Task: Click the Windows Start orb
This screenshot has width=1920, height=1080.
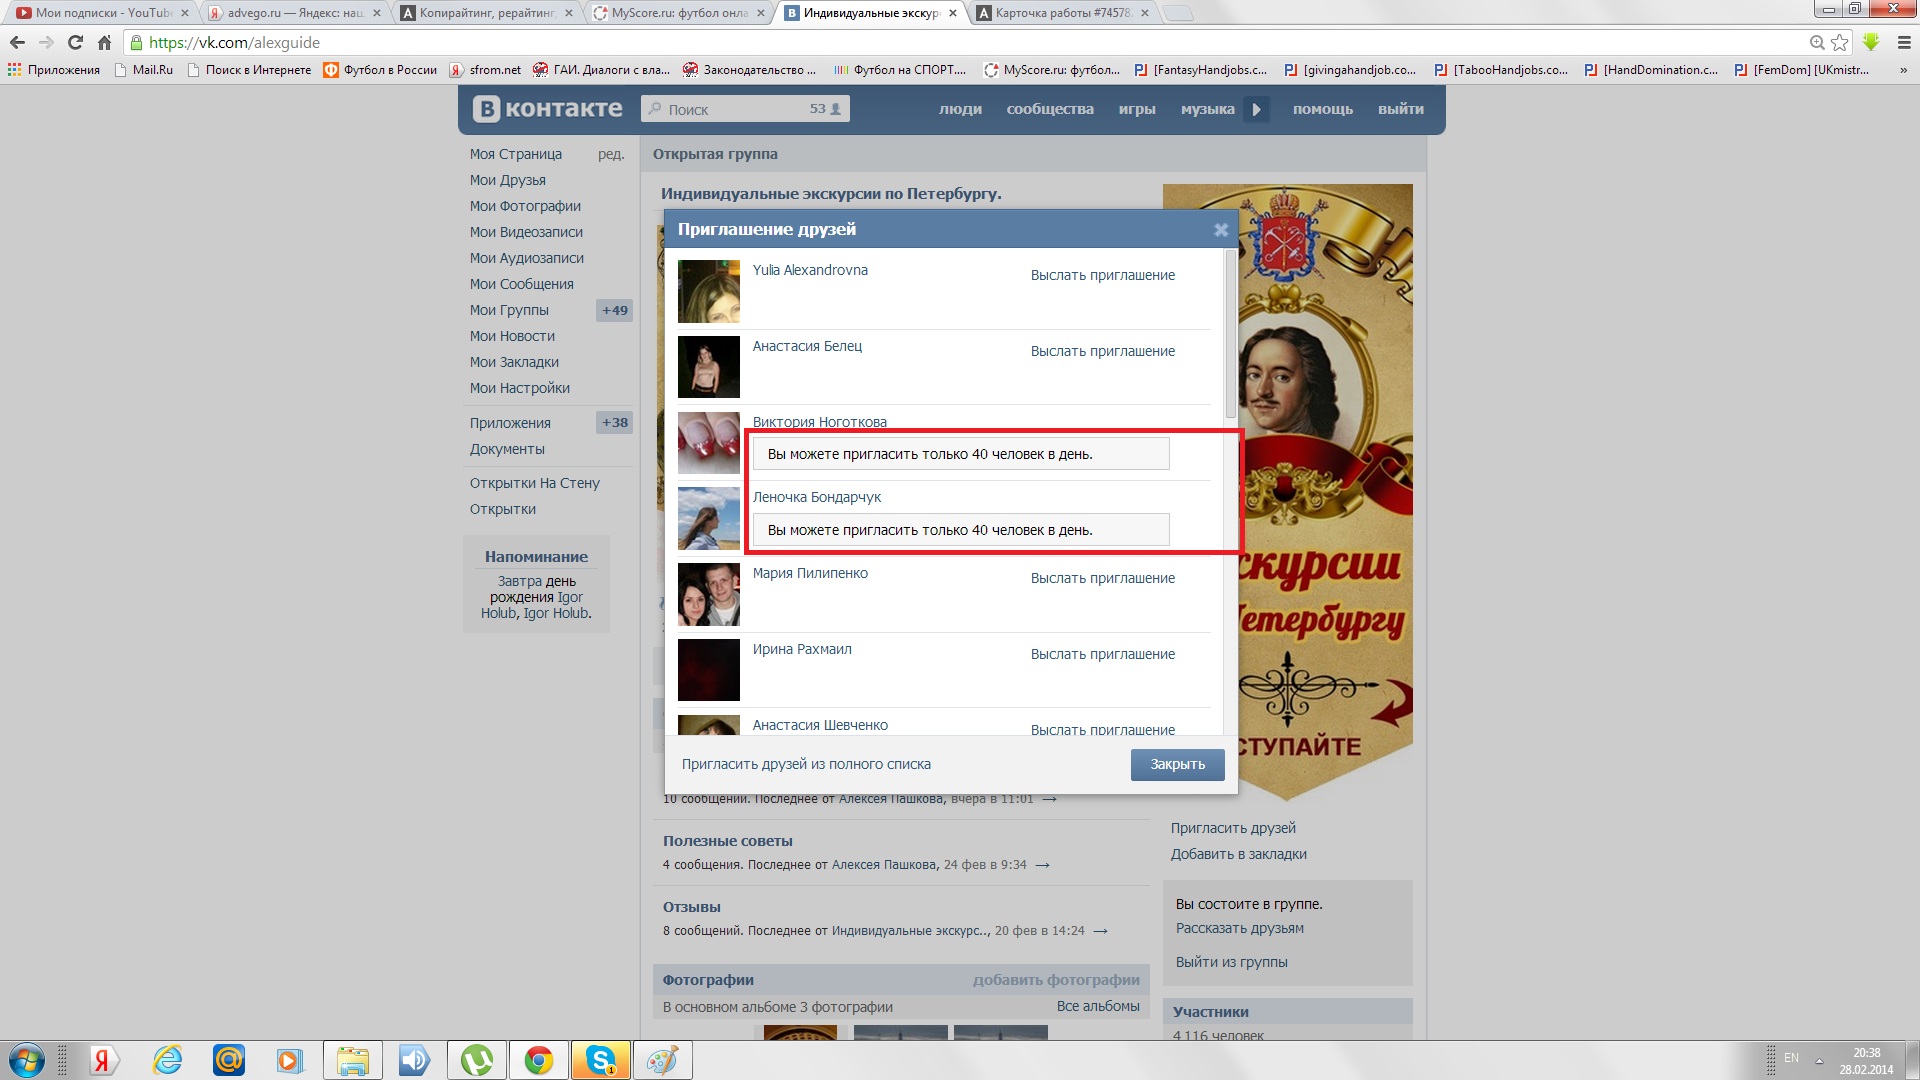Action: coord(27,1060)
